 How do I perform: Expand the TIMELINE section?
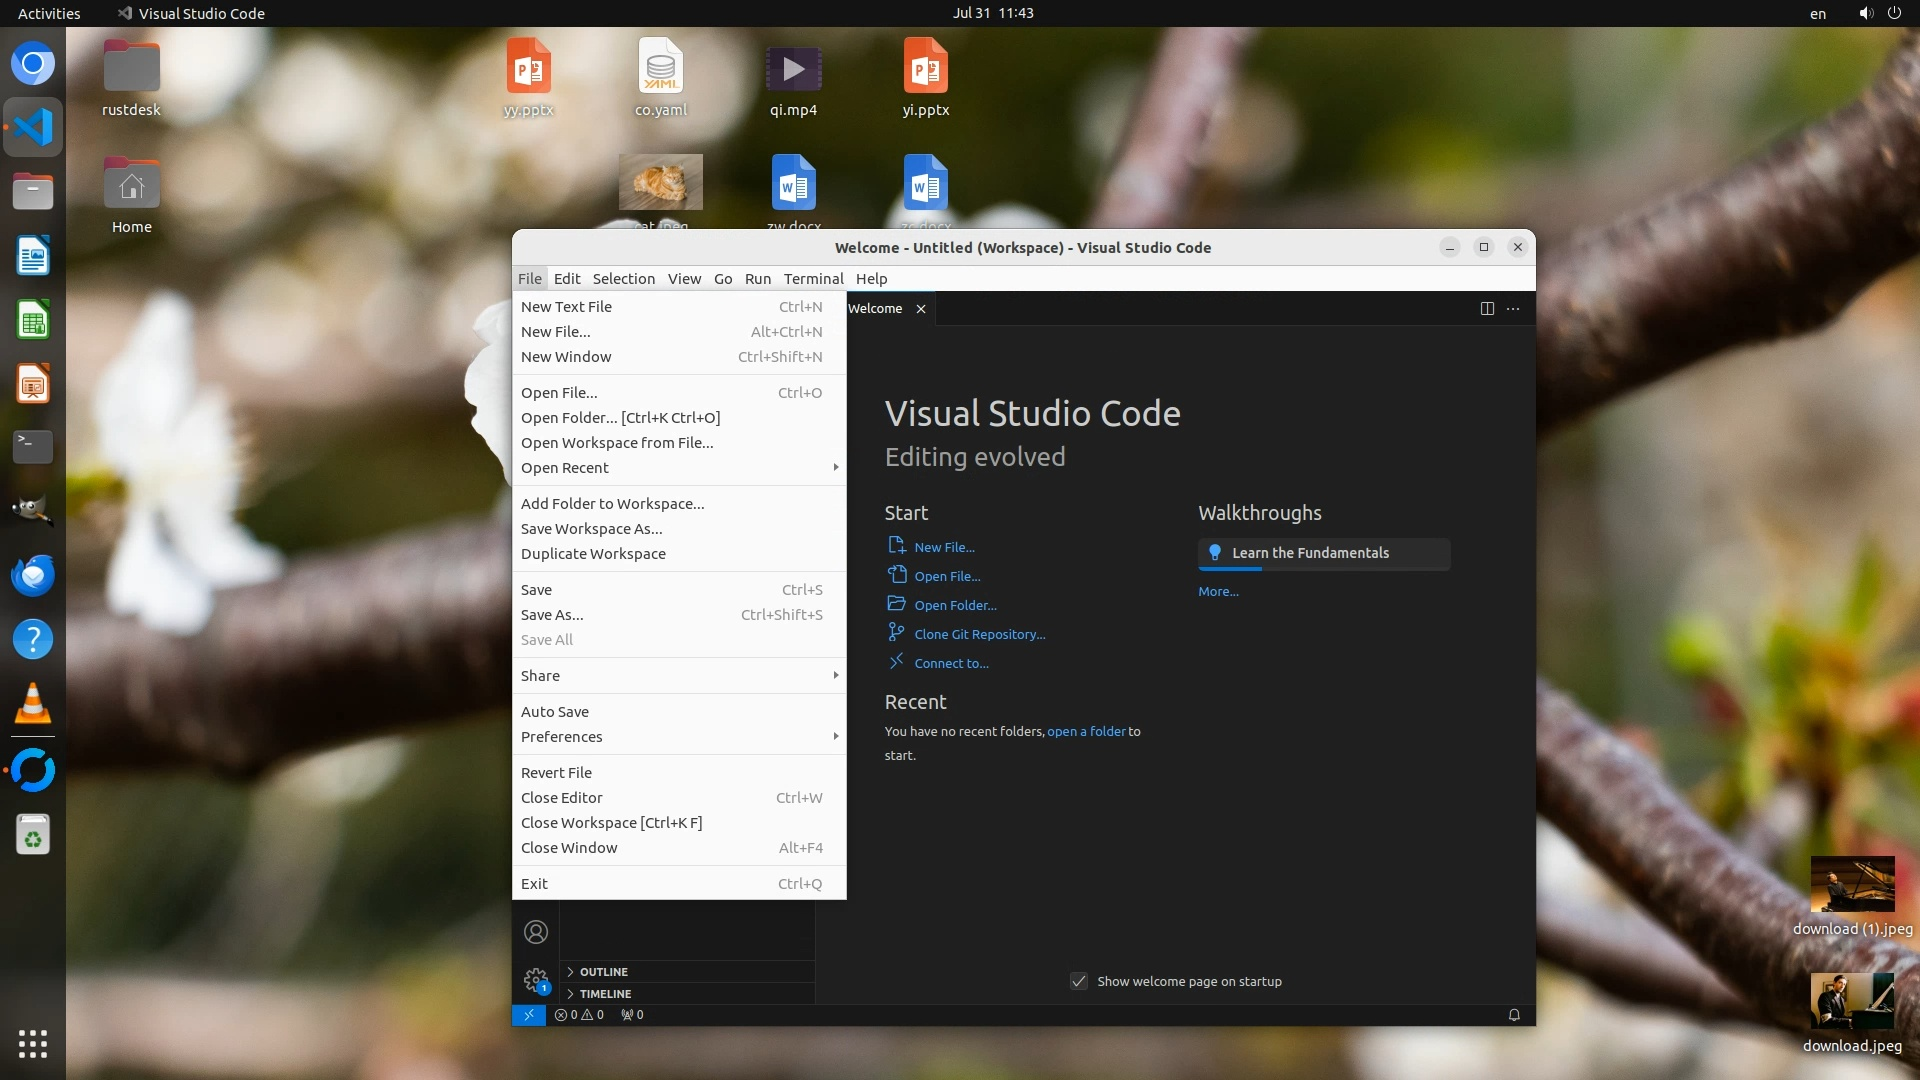[605, 994]
